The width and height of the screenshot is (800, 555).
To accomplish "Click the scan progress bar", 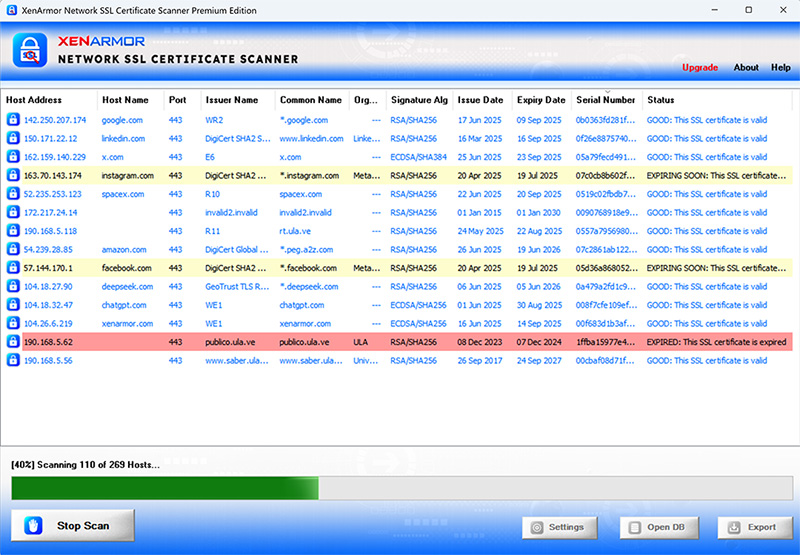I will click(x=402, y=488).
